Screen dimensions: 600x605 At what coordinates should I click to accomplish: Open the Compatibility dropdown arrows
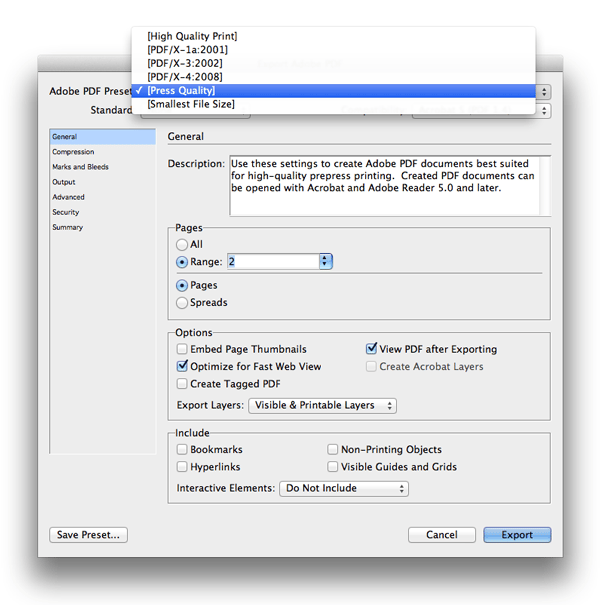544,111
